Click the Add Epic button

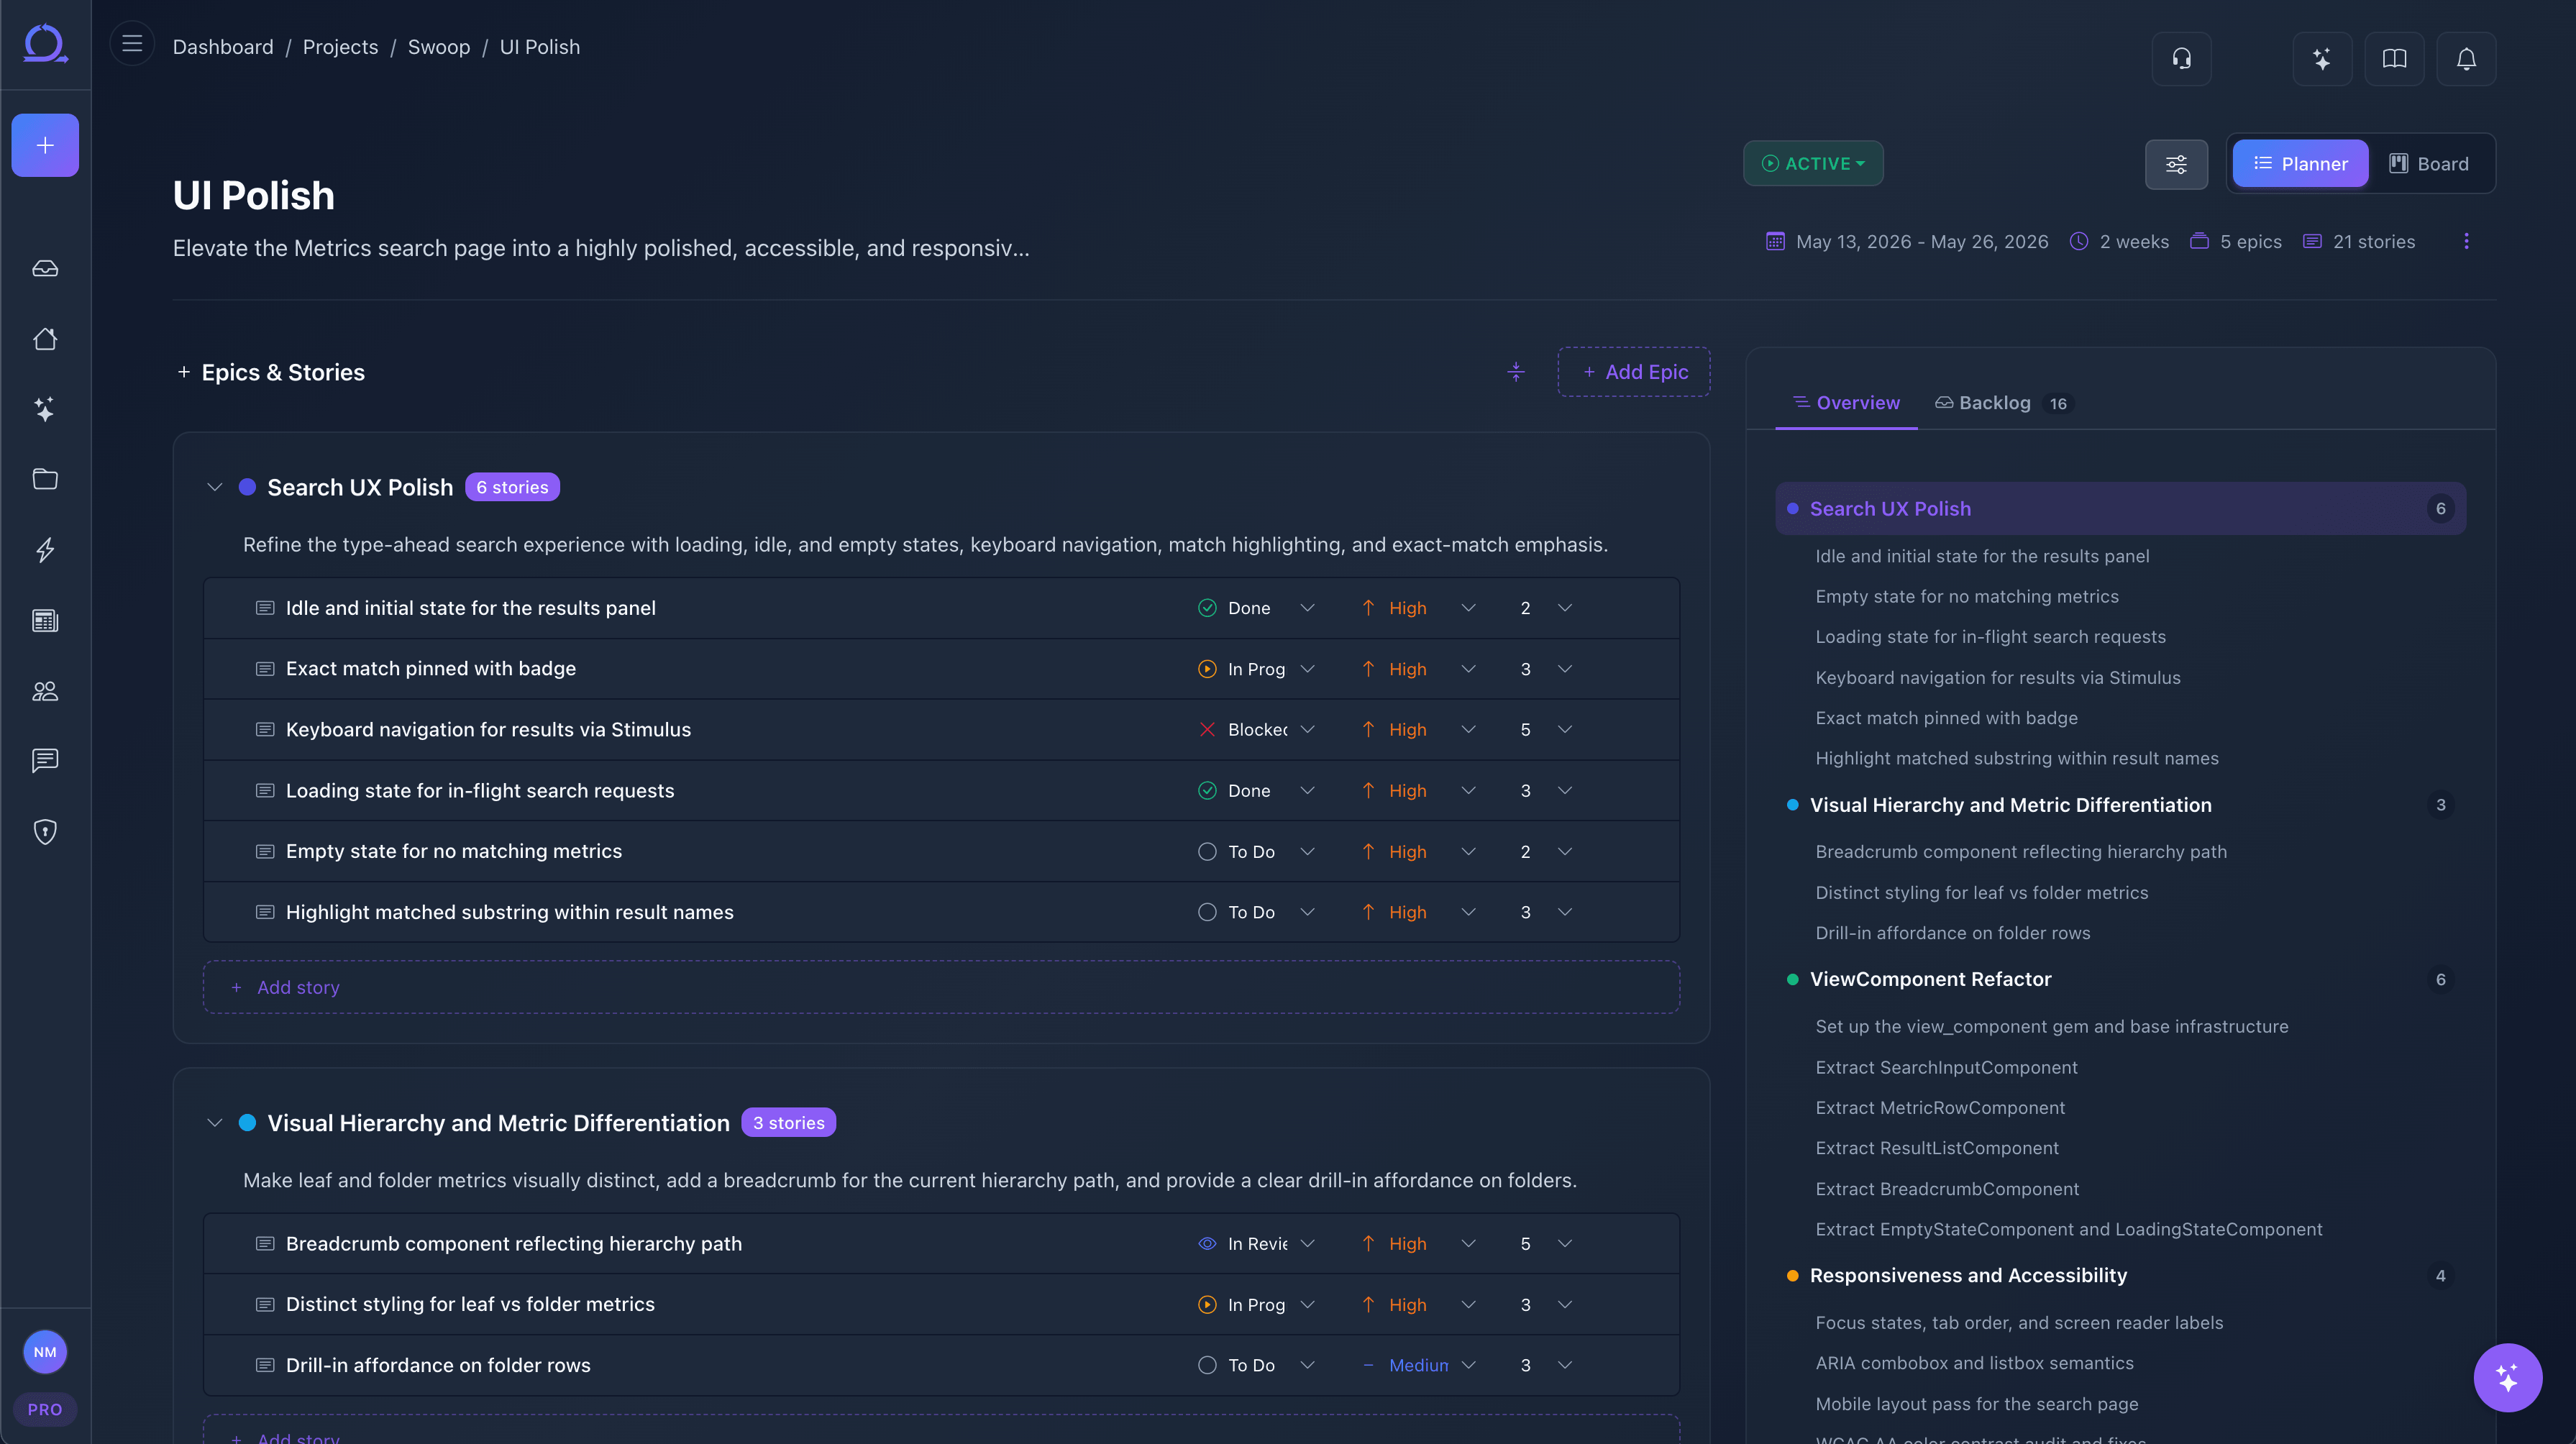(1634, 372)
